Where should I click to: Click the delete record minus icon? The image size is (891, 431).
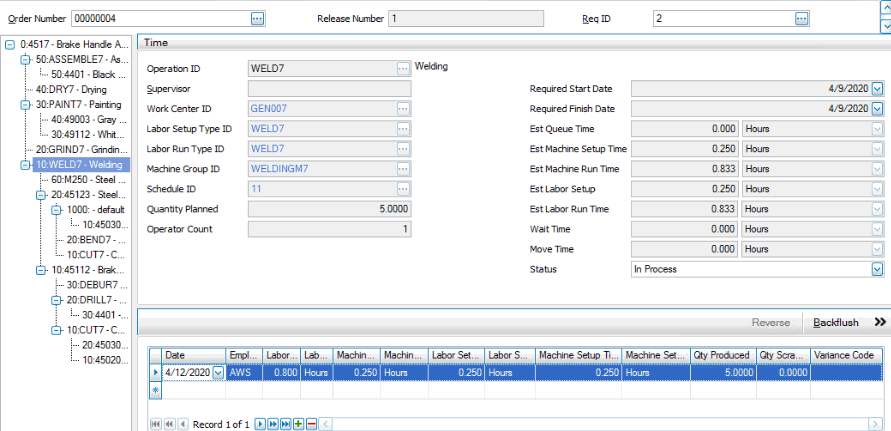pos(311,424)
